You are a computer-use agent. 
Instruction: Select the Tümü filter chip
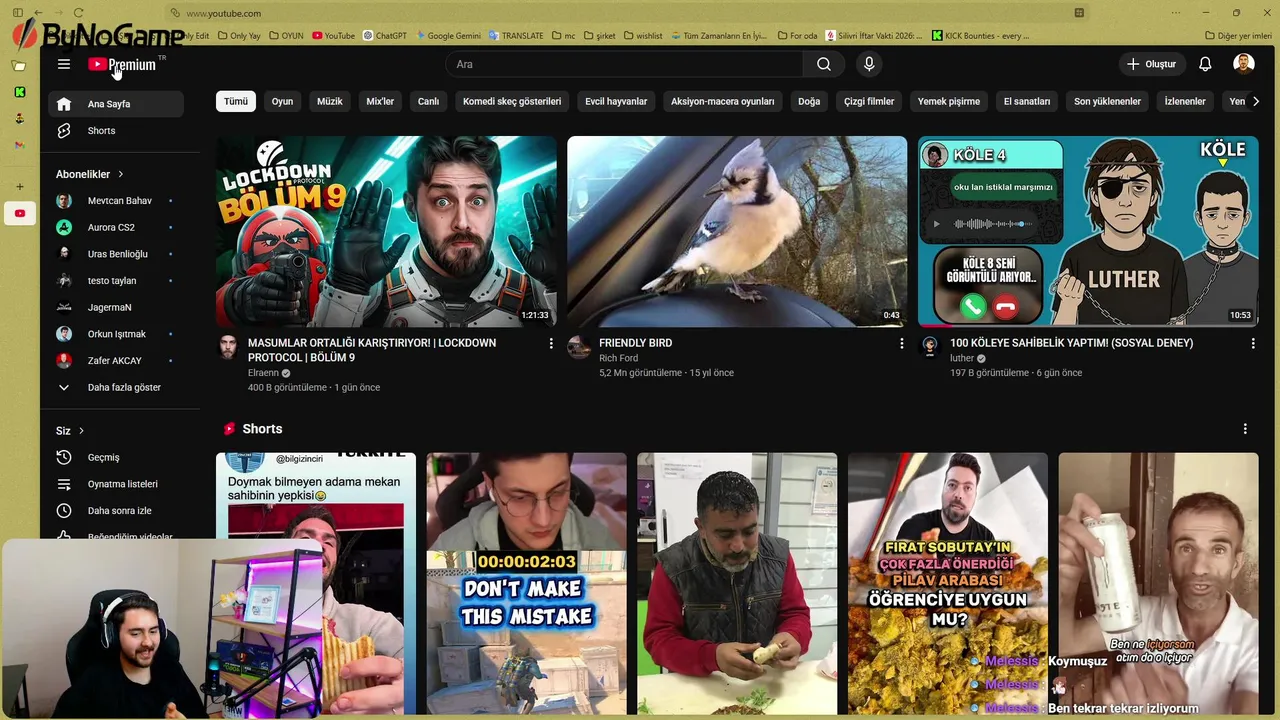pyautogui.click(x=236, y=101)
